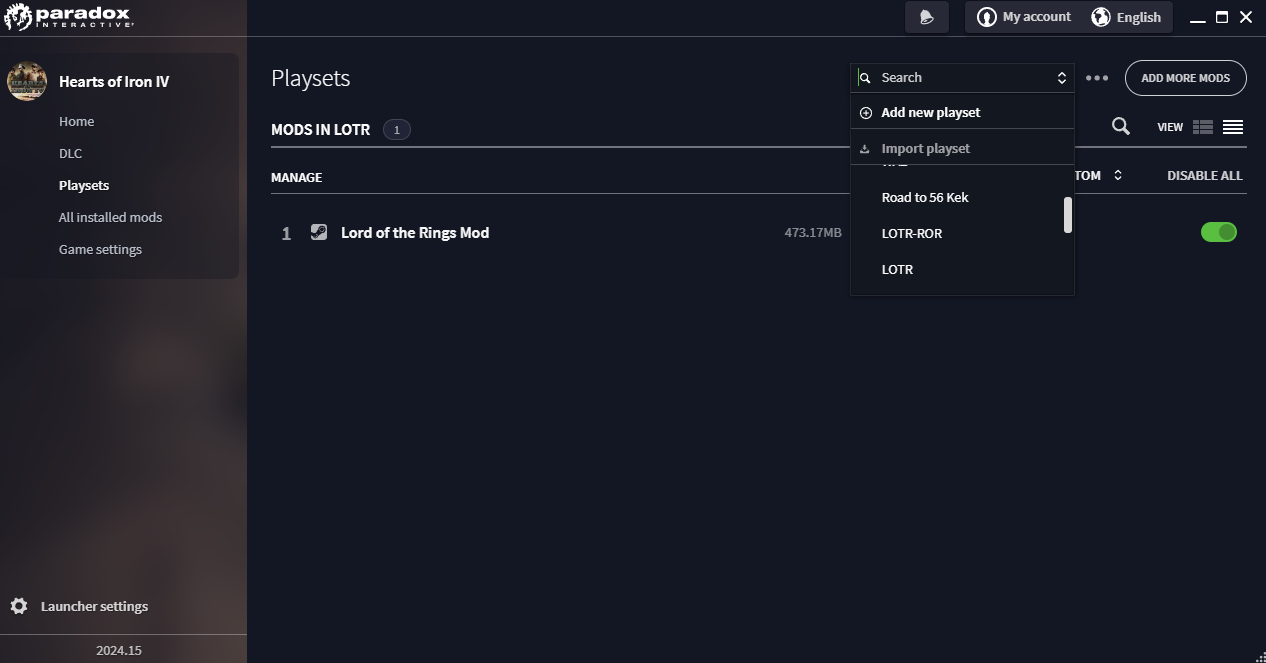Switch to compact list view icon

(1232, 127)
